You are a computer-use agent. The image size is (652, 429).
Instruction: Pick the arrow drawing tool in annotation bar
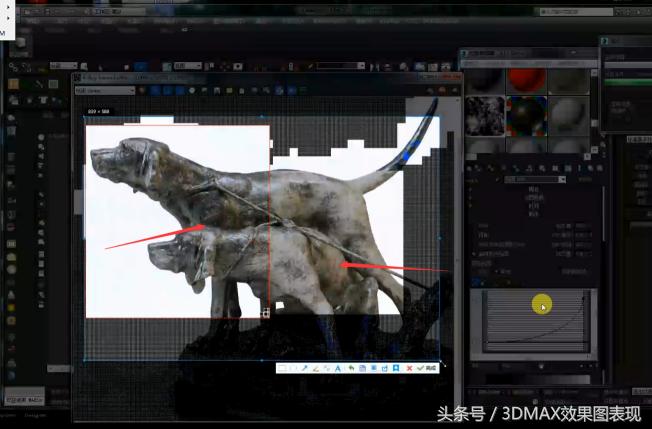click(x=304, y=368)
